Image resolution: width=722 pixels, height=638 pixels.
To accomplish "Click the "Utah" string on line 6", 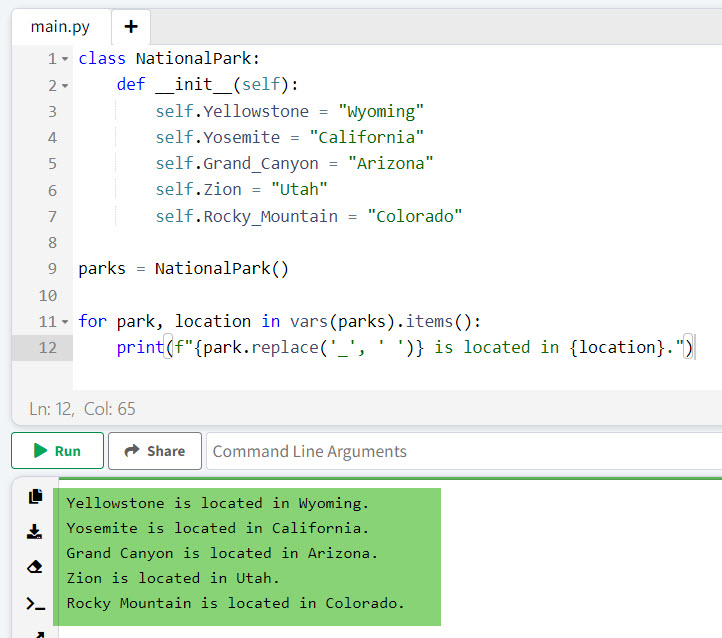I will (x=299, y=189).
